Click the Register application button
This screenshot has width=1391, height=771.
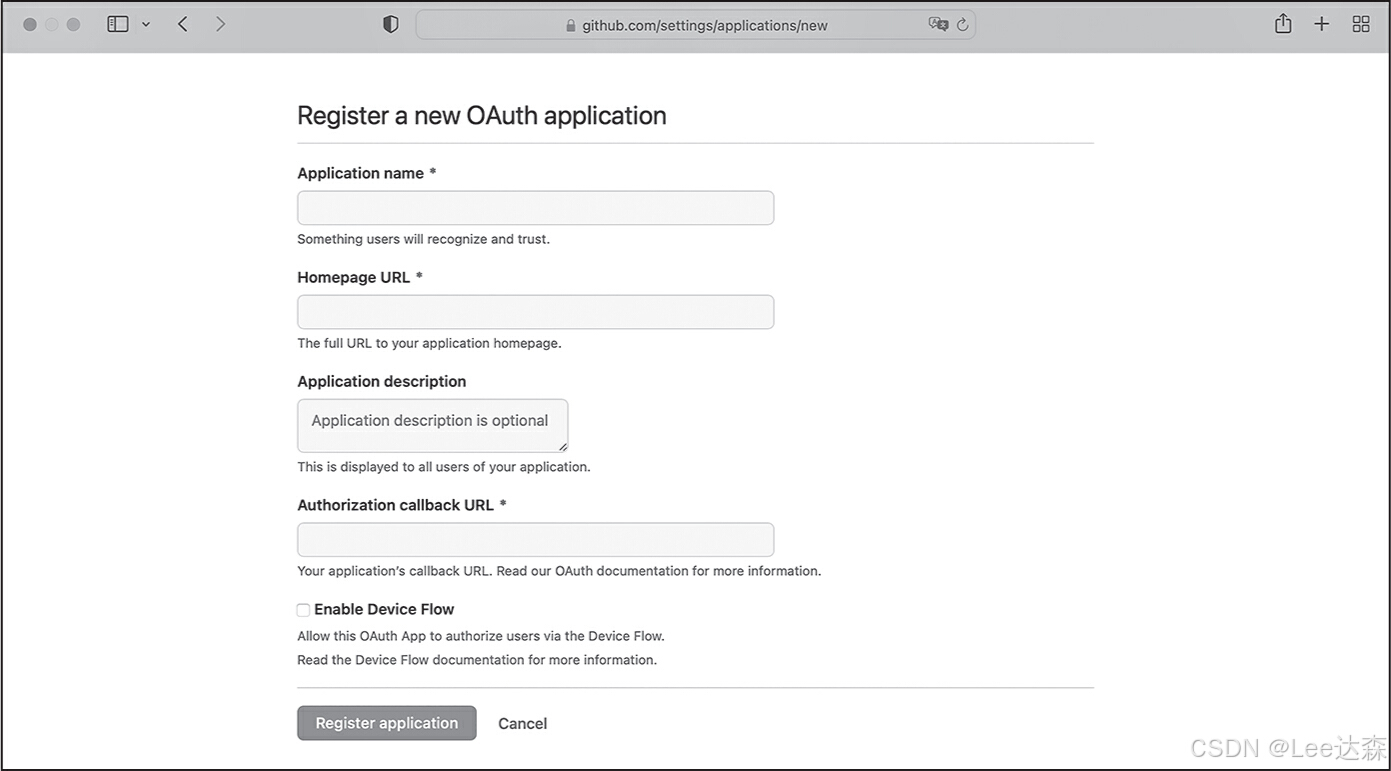coord(386,723)
